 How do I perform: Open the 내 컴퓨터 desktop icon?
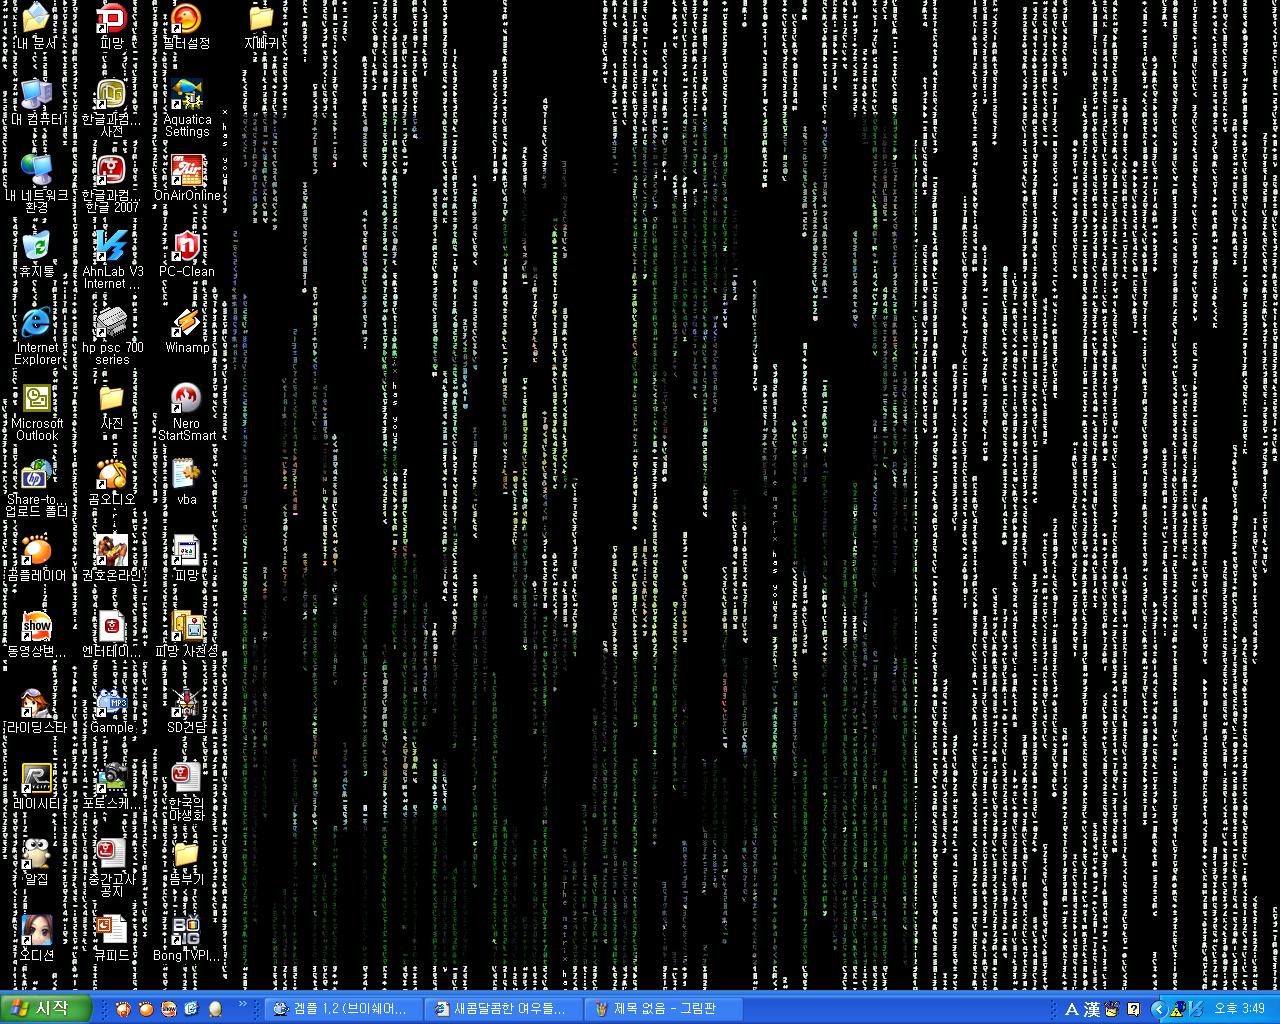[37, 101]
